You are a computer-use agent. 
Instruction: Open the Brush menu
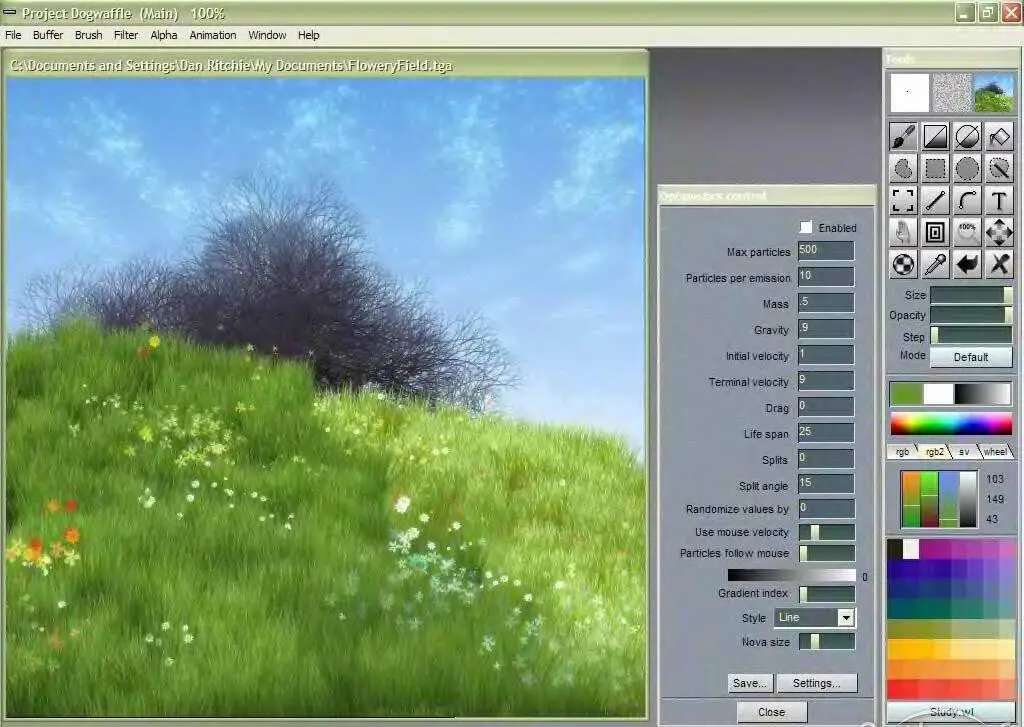tap(89, 35)
